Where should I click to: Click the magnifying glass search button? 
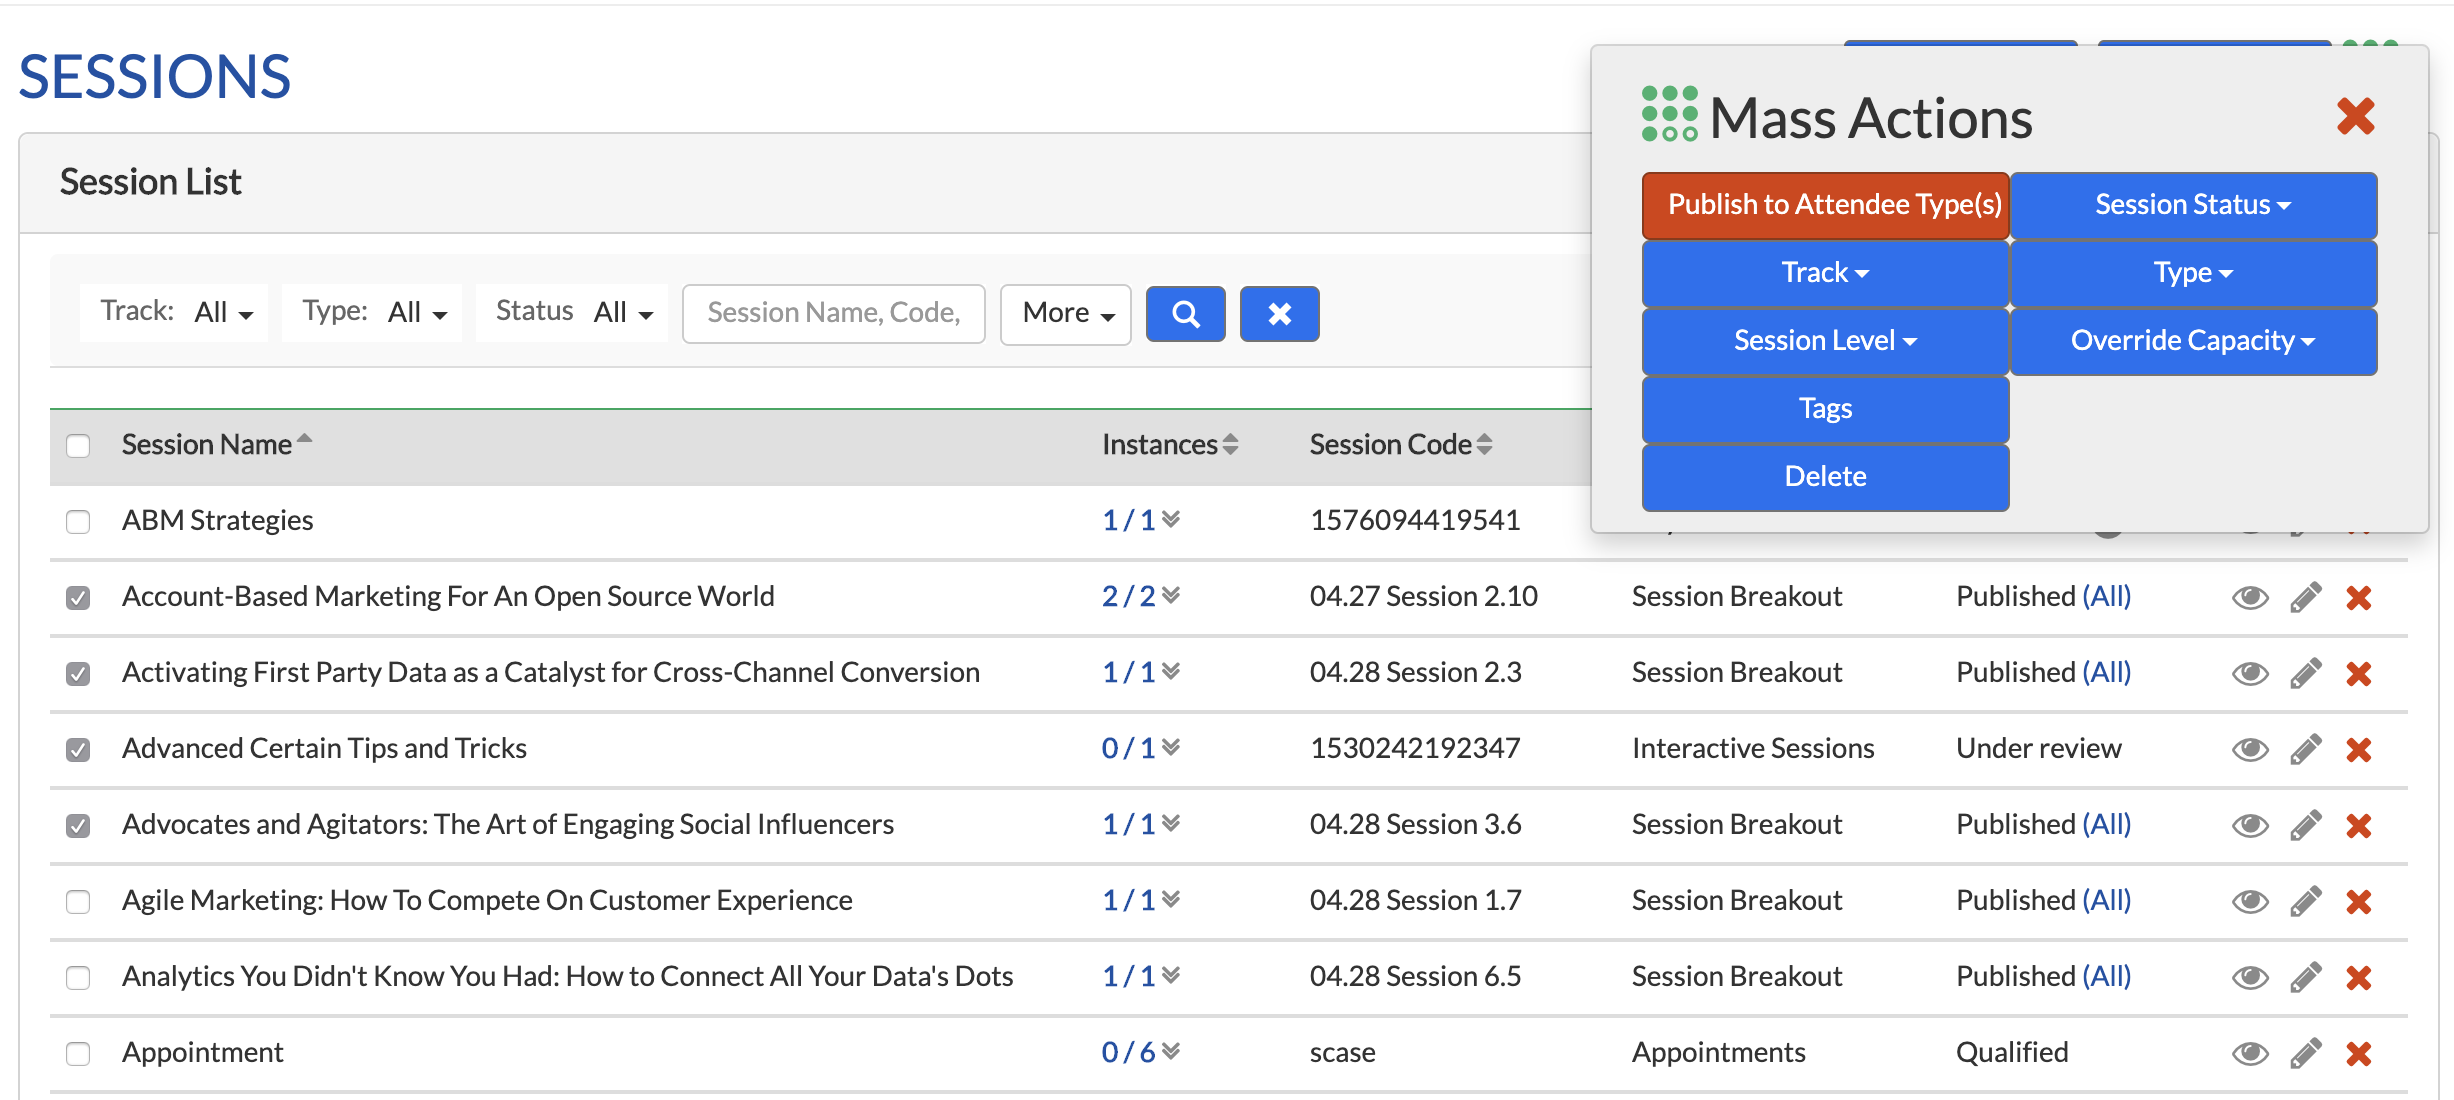tap(1185, 314)
